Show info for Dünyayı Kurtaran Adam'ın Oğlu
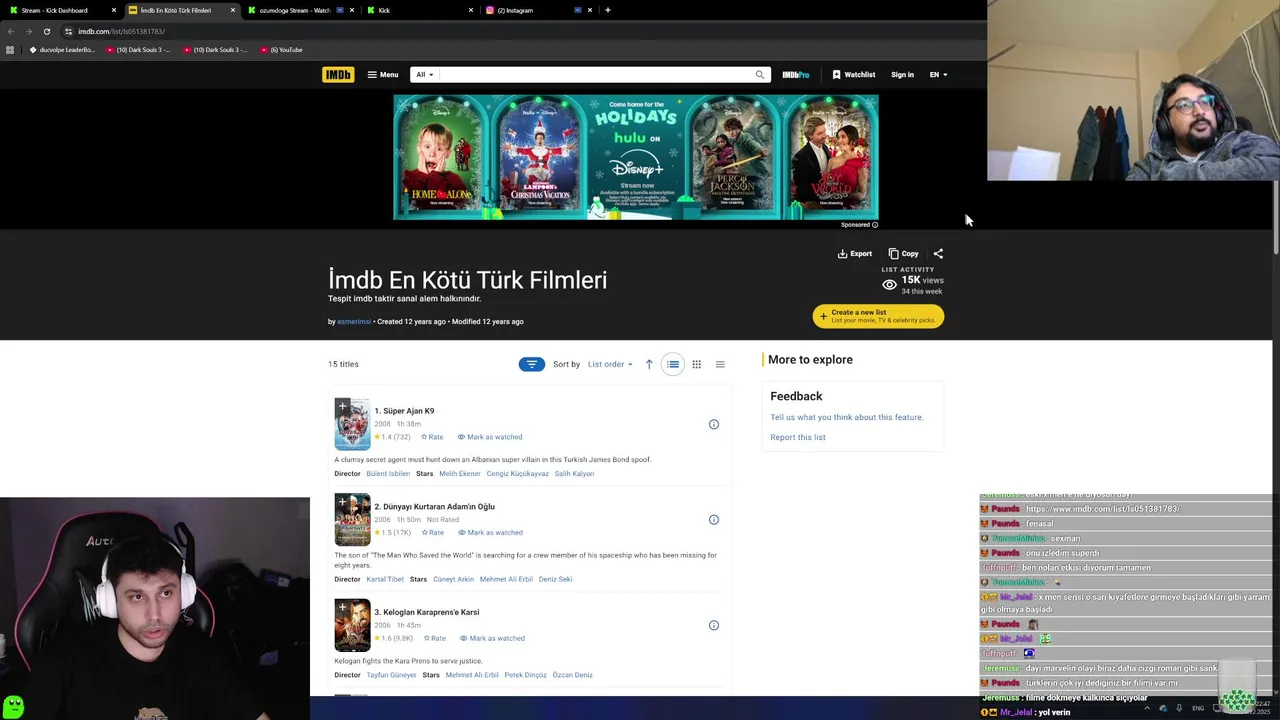The width and height of the screenshot is (1280, 720). (714, 519)
